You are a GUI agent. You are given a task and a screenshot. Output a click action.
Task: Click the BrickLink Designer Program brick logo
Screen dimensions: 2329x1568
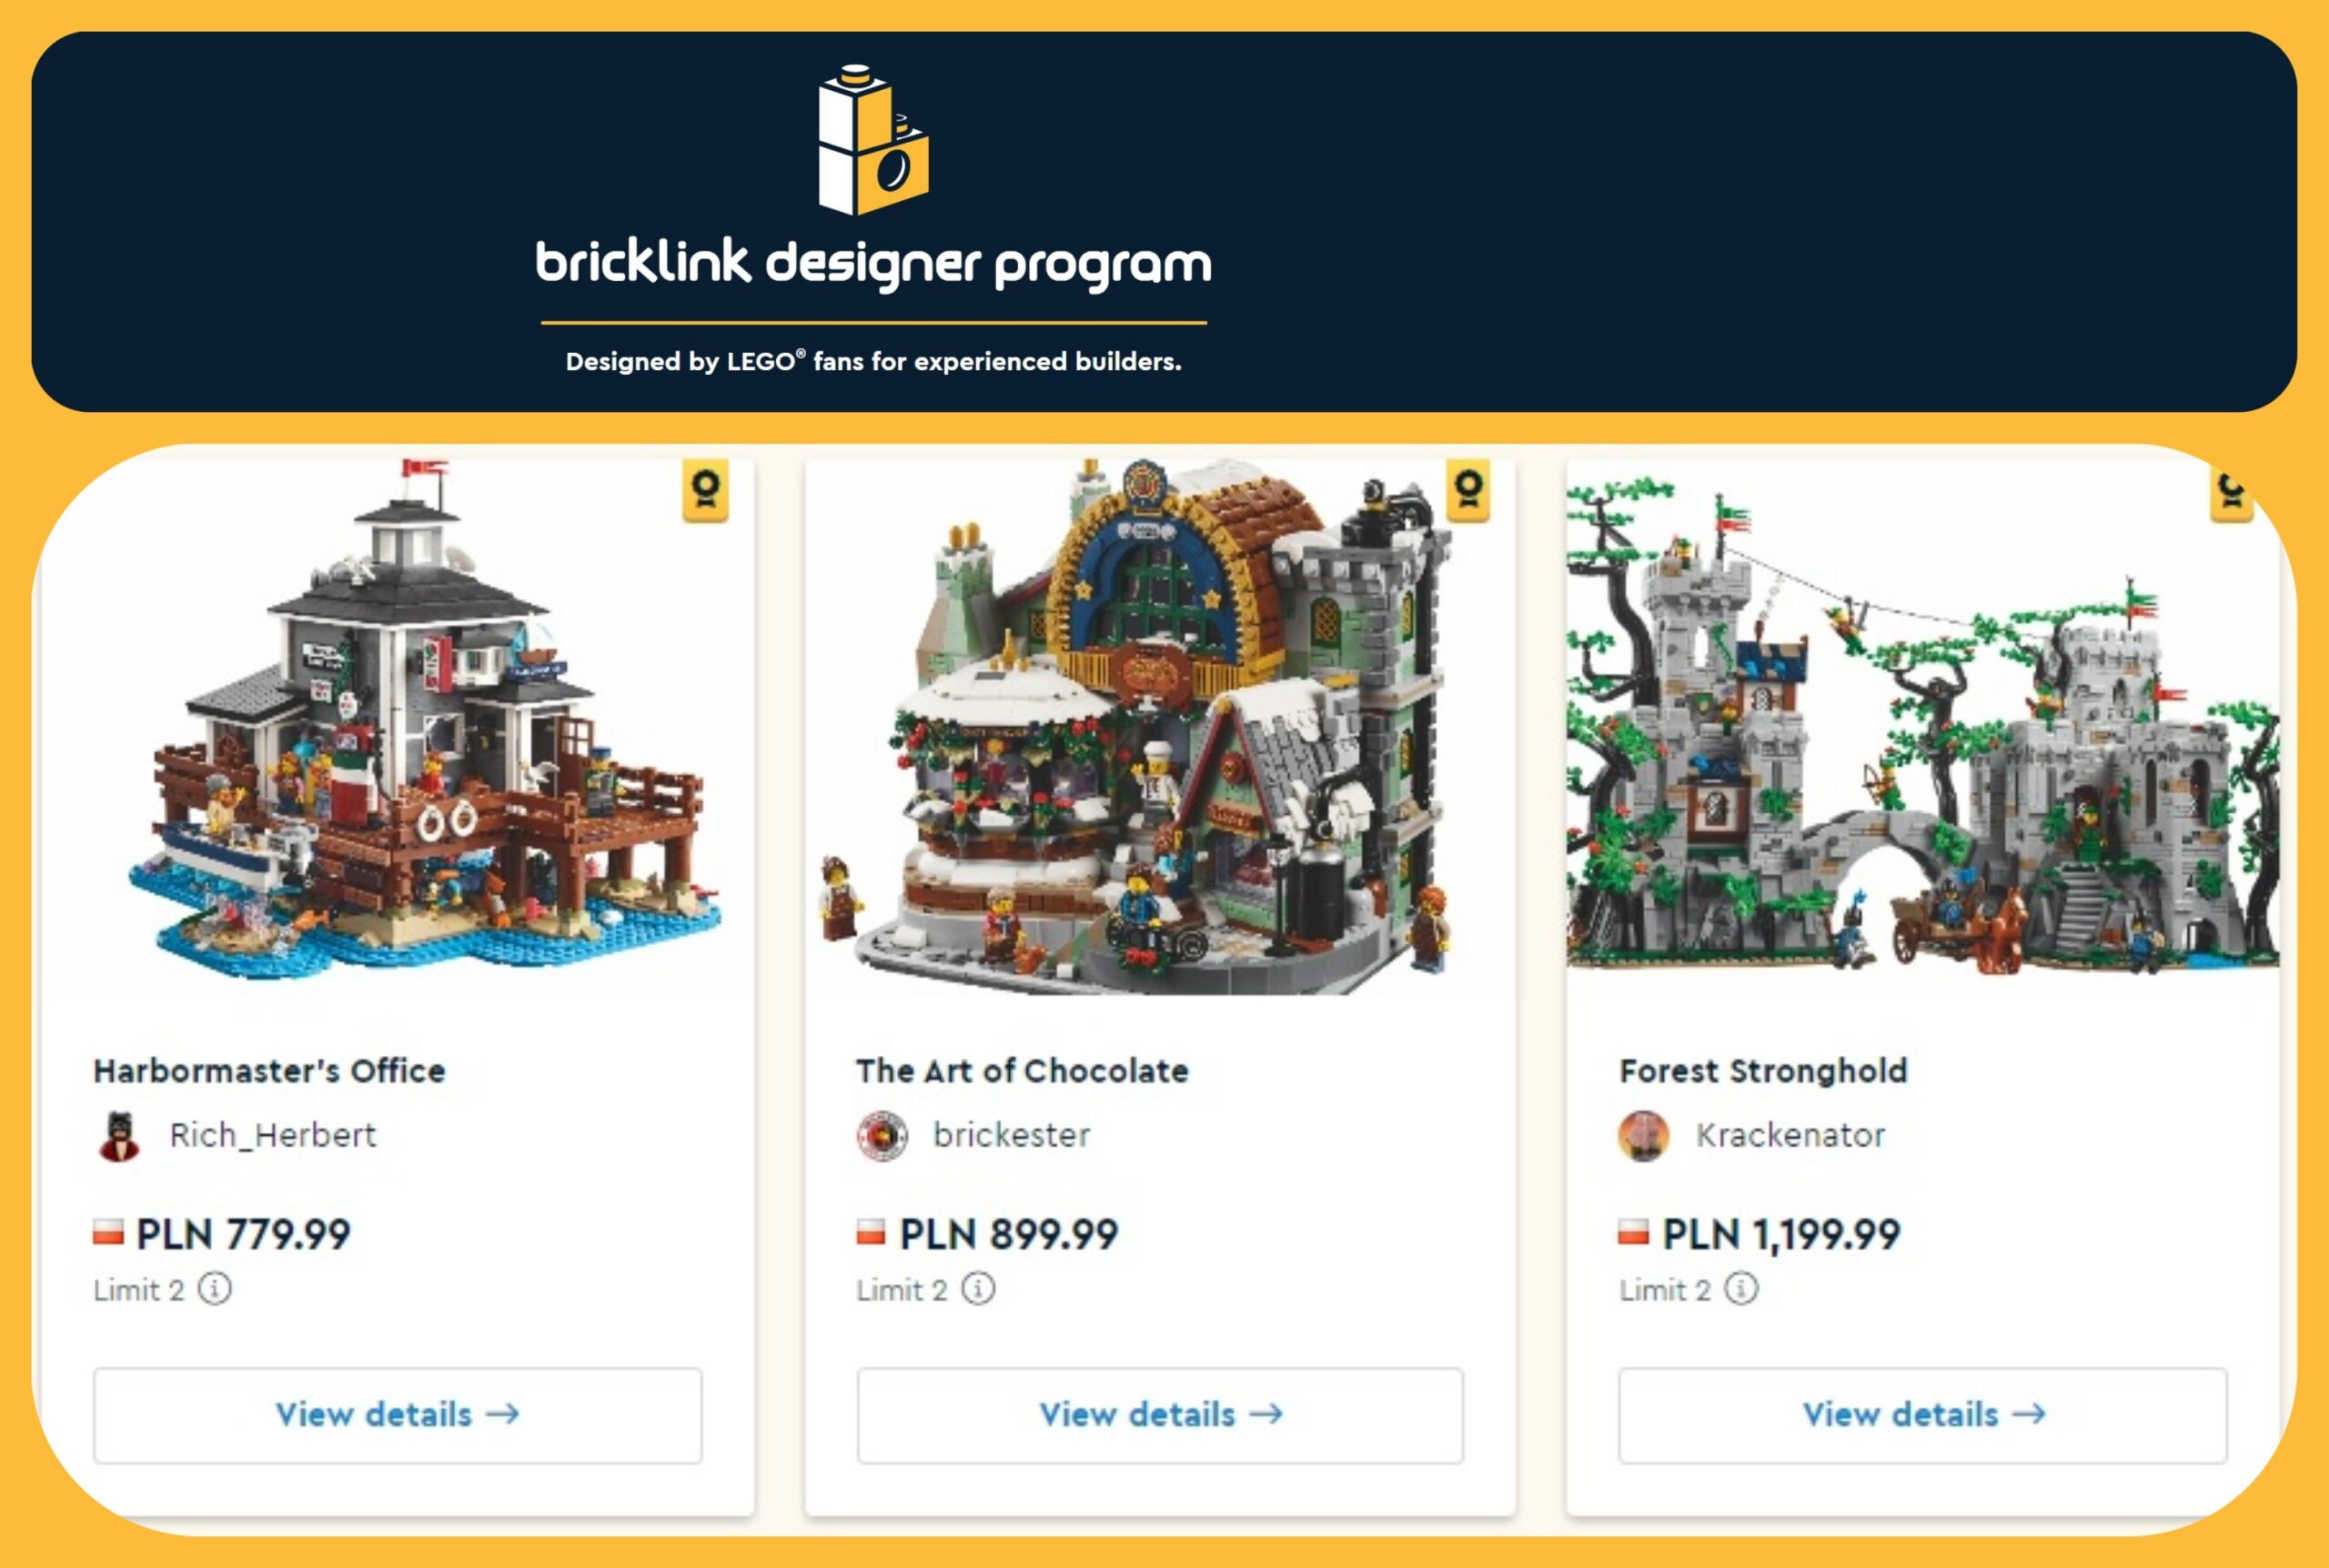point(873,140)
